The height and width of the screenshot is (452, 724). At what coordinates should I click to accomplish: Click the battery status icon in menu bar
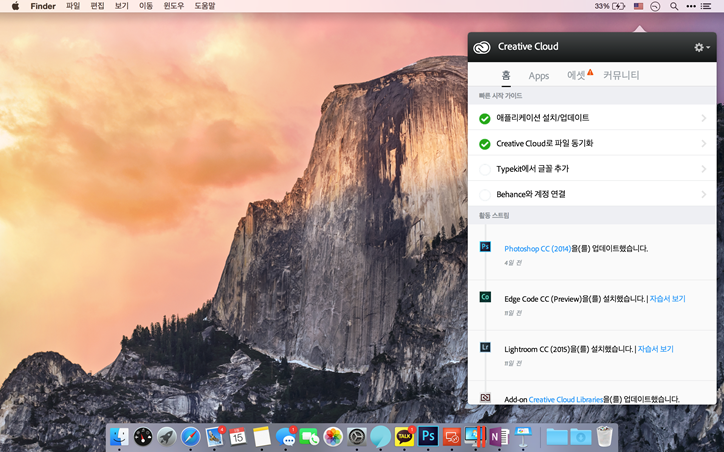coord(618,6)
